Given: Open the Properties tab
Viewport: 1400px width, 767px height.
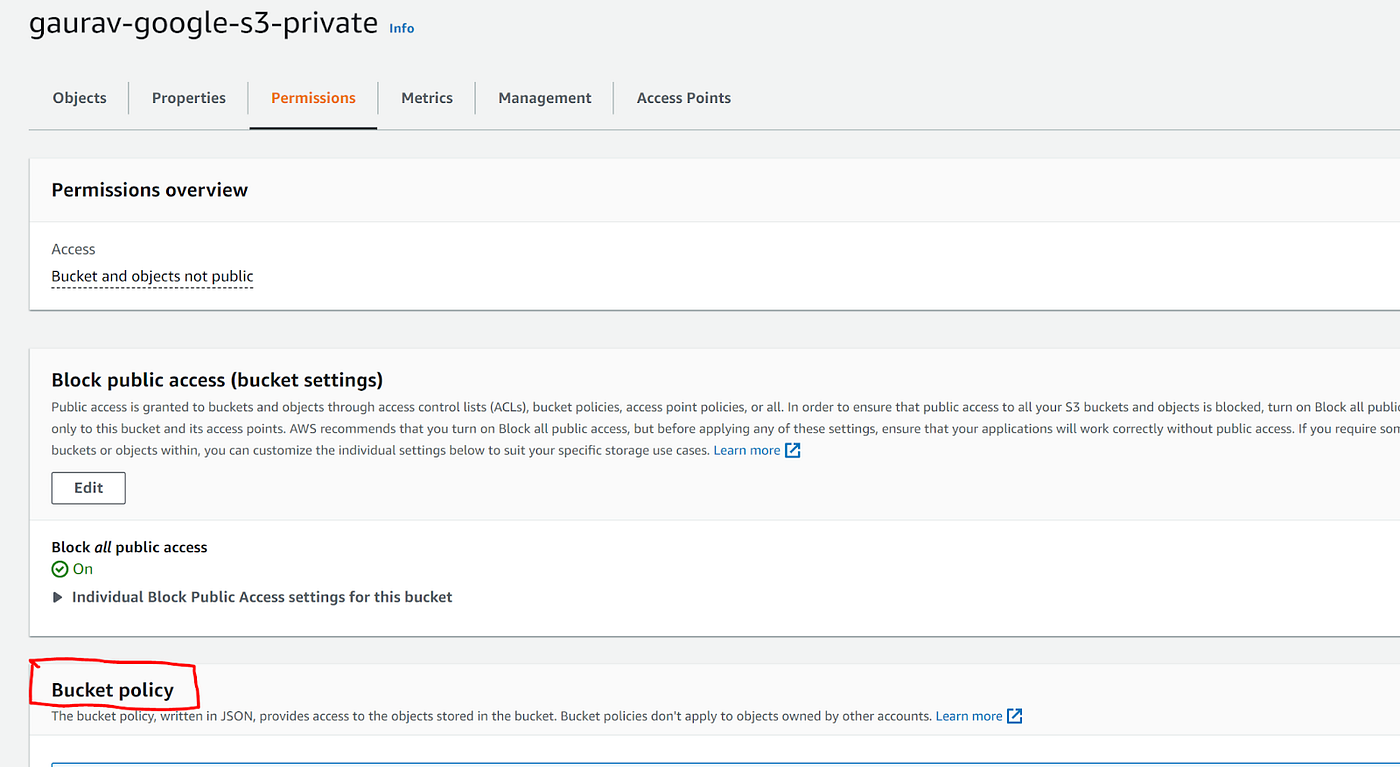Looking at the screenshot, I should click(x=188, y=97).
